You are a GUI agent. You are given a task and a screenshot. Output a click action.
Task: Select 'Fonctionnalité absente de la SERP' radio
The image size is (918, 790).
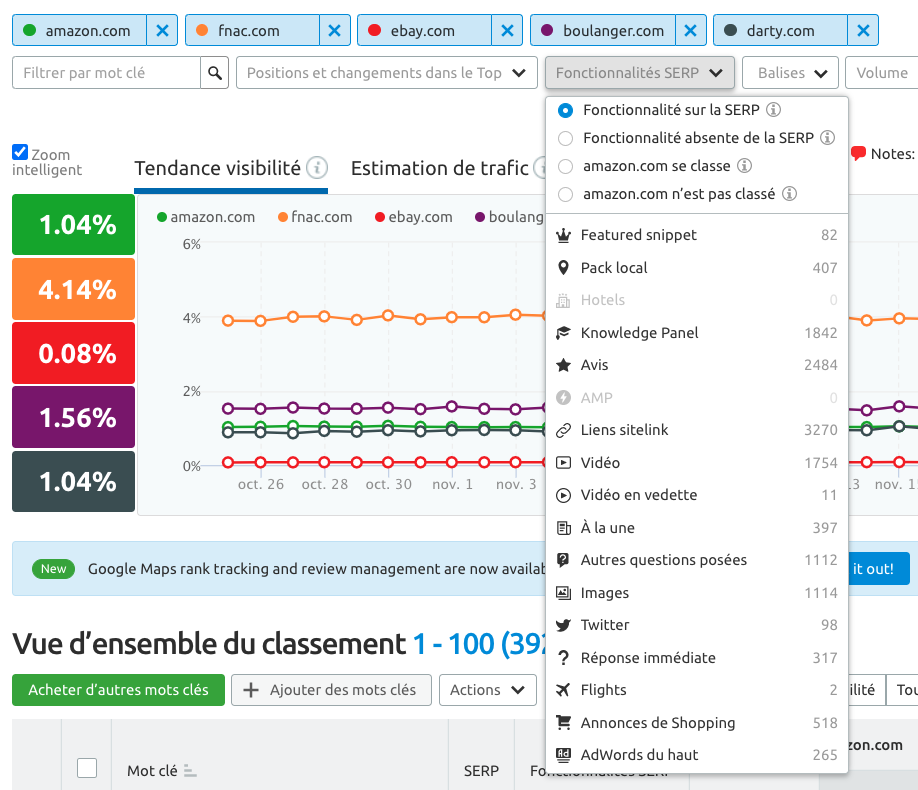click(x=566, y=138)
